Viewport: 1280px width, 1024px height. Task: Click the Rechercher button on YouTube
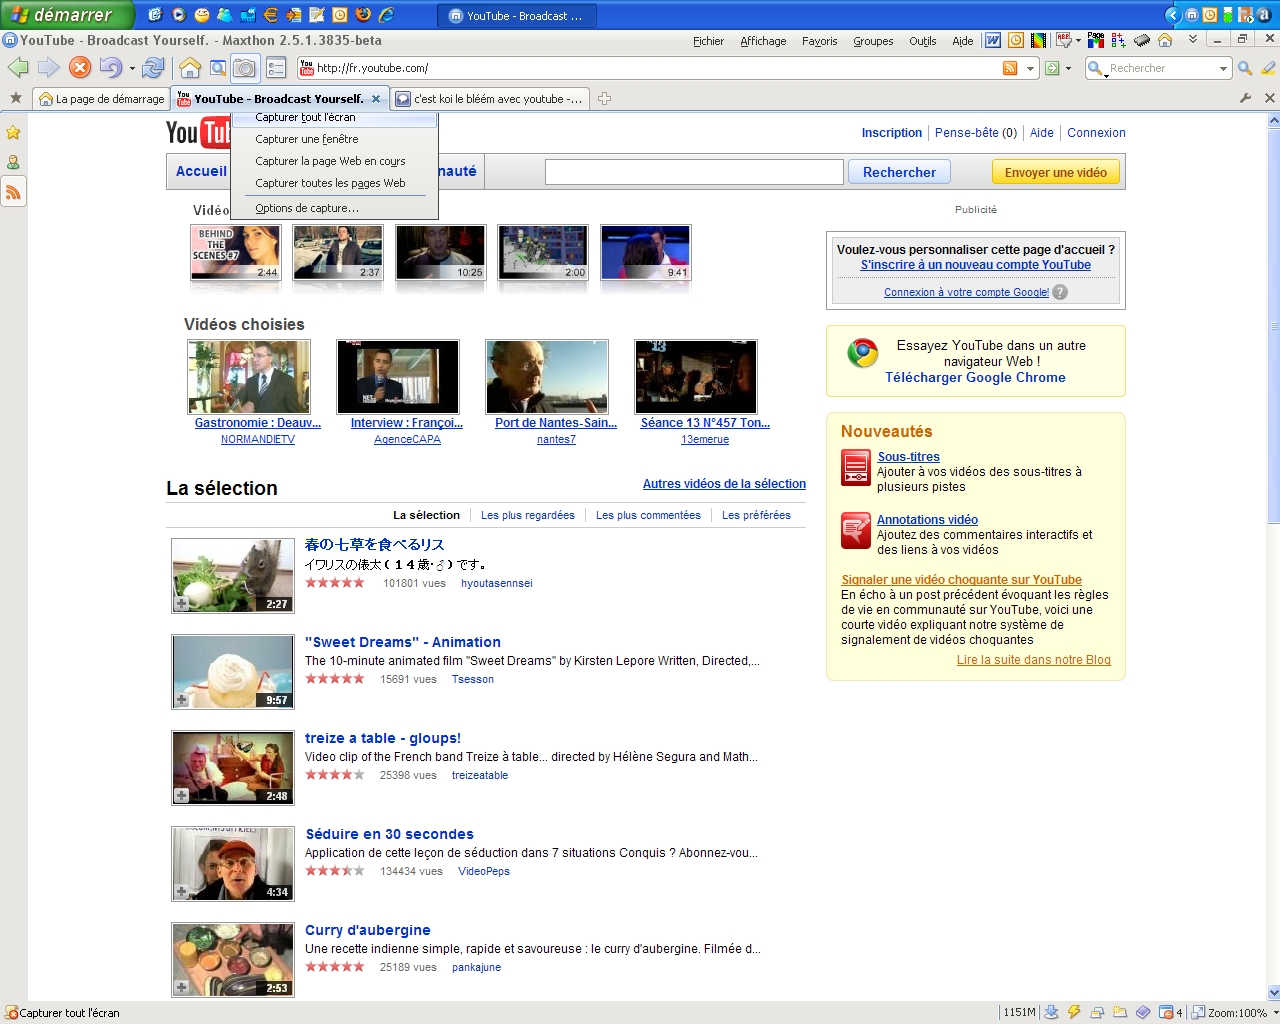tap(900, 172)
